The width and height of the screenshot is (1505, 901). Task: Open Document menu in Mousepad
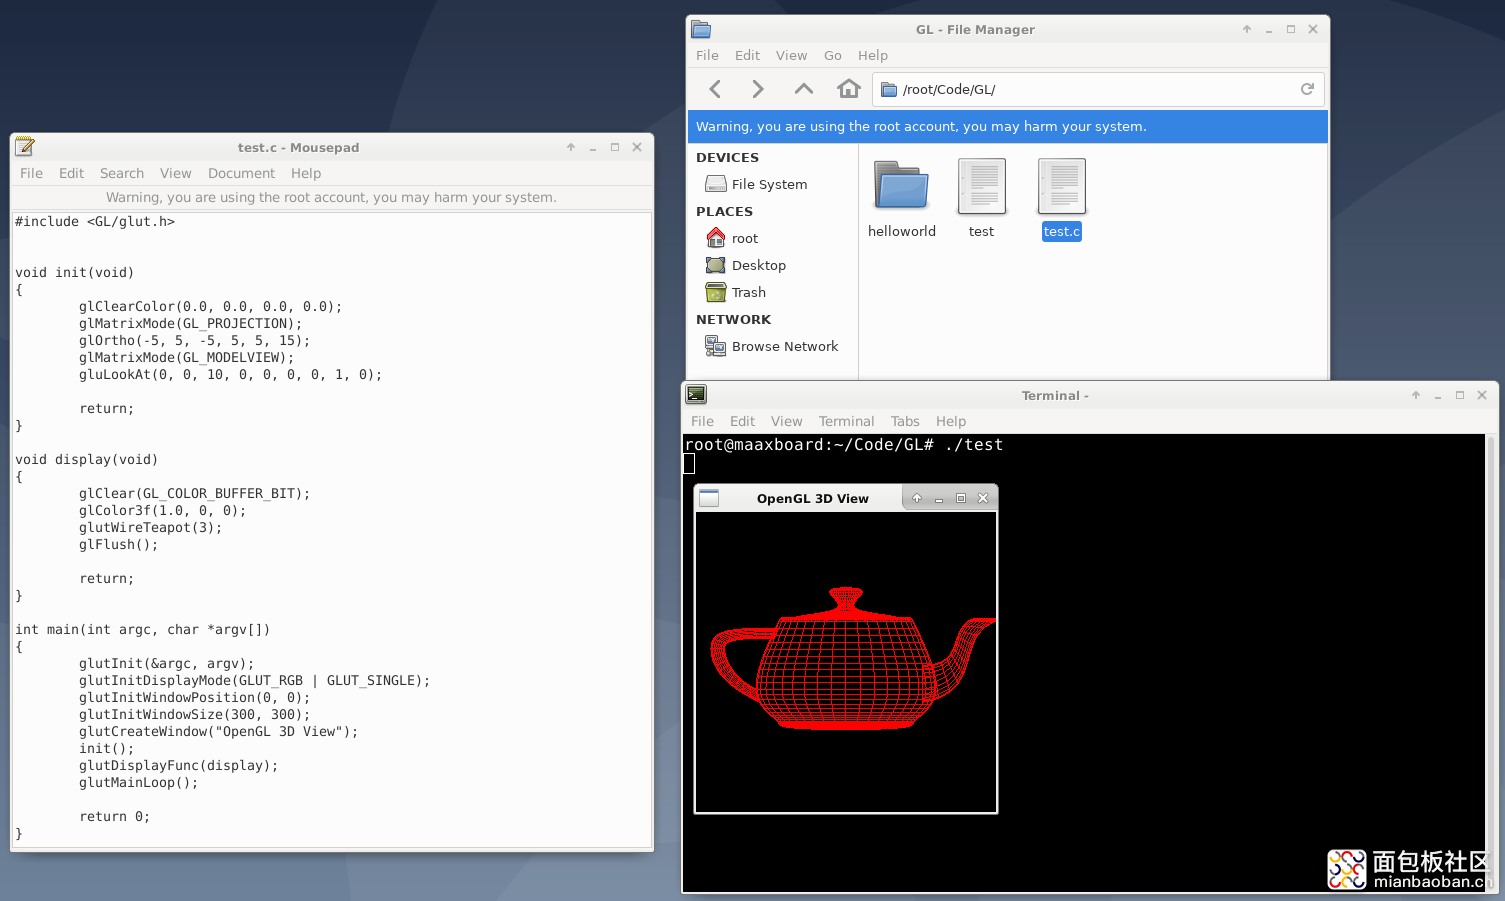241,173
